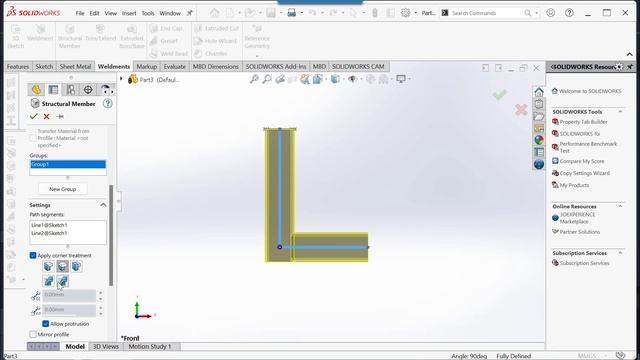Confirm with large green checkmark in viewport
Image resolution: width=640 pixels, height=360 pixels.
500,95
